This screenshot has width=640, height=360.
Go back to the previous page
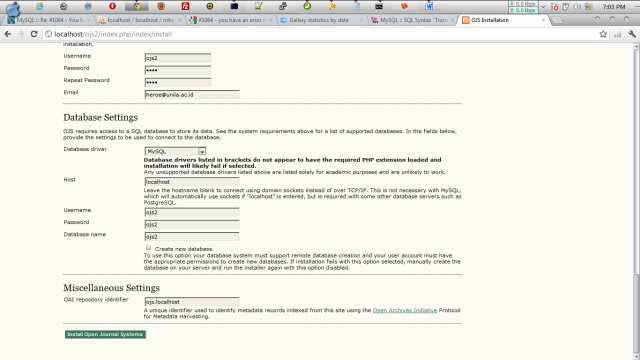pos(8,34)
